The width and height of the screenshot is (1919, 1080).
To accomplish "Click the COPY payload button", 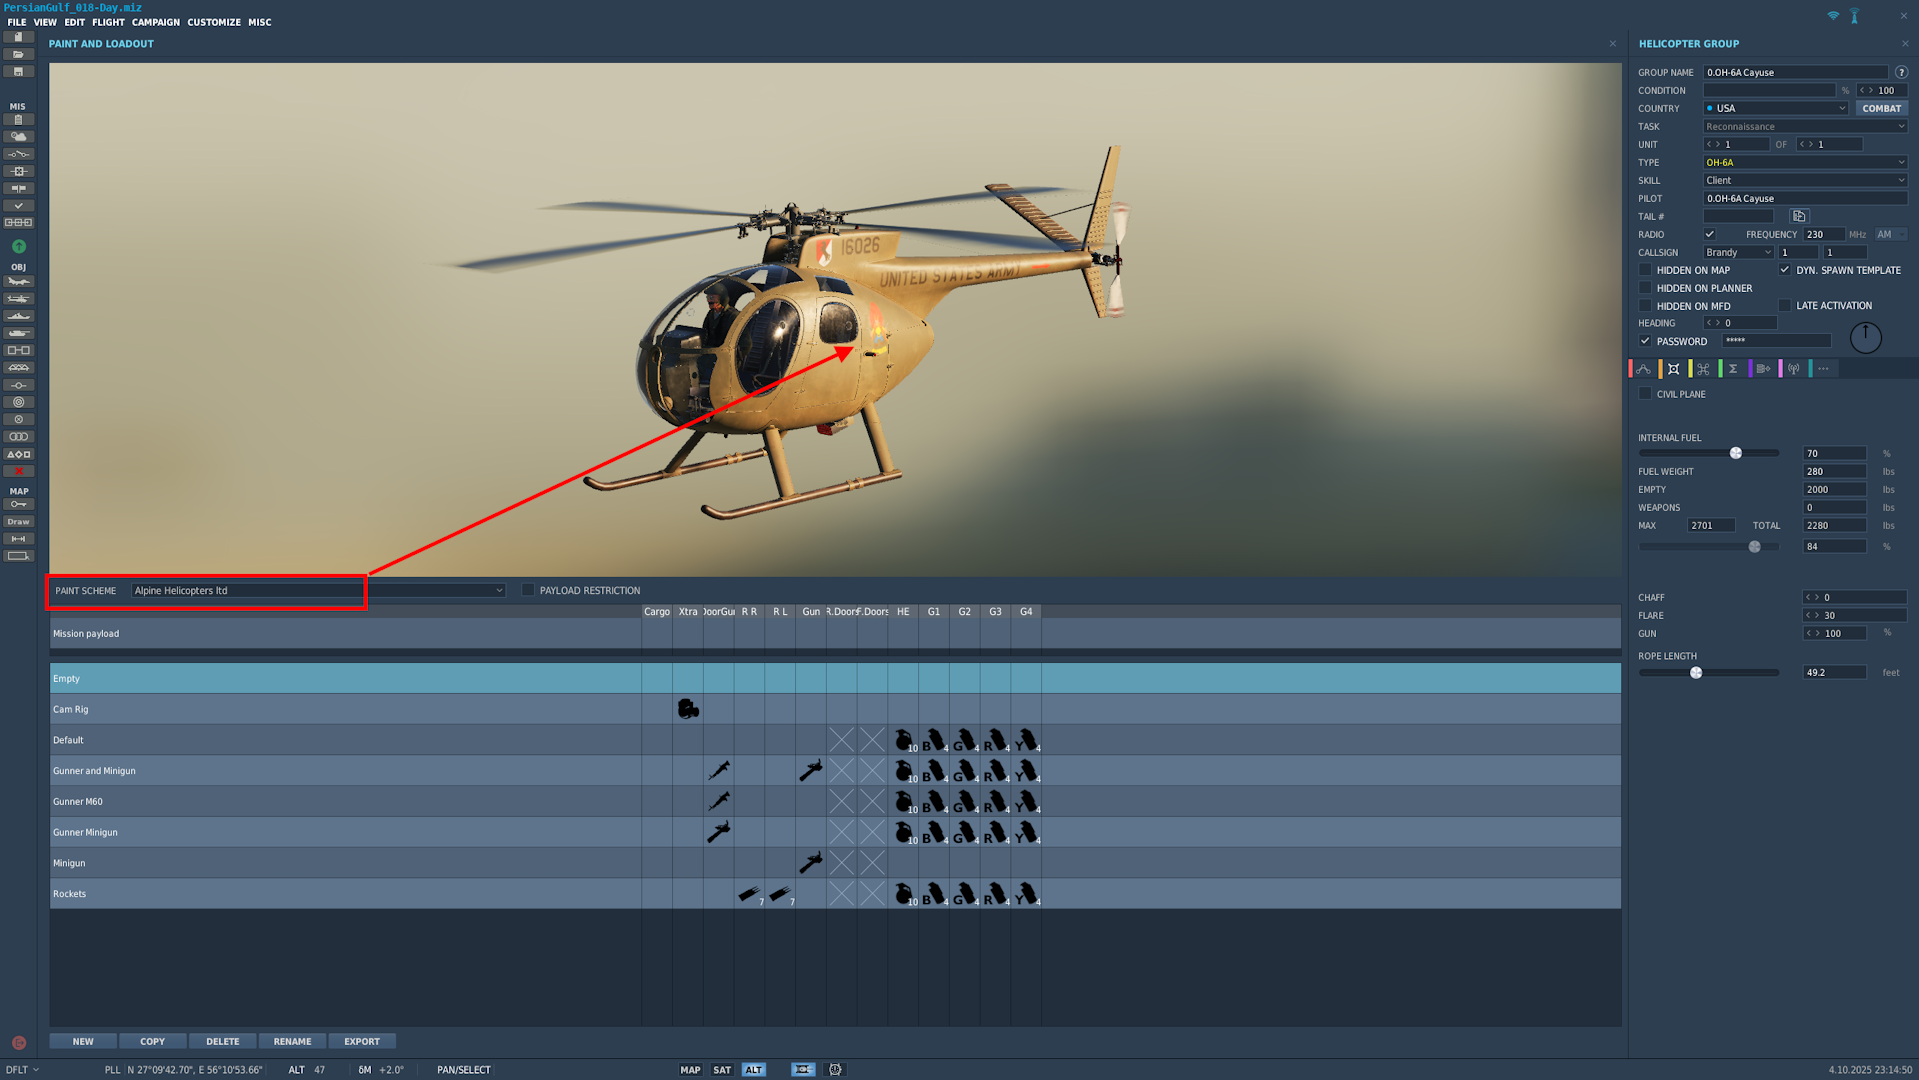I will pos(153,1041).
